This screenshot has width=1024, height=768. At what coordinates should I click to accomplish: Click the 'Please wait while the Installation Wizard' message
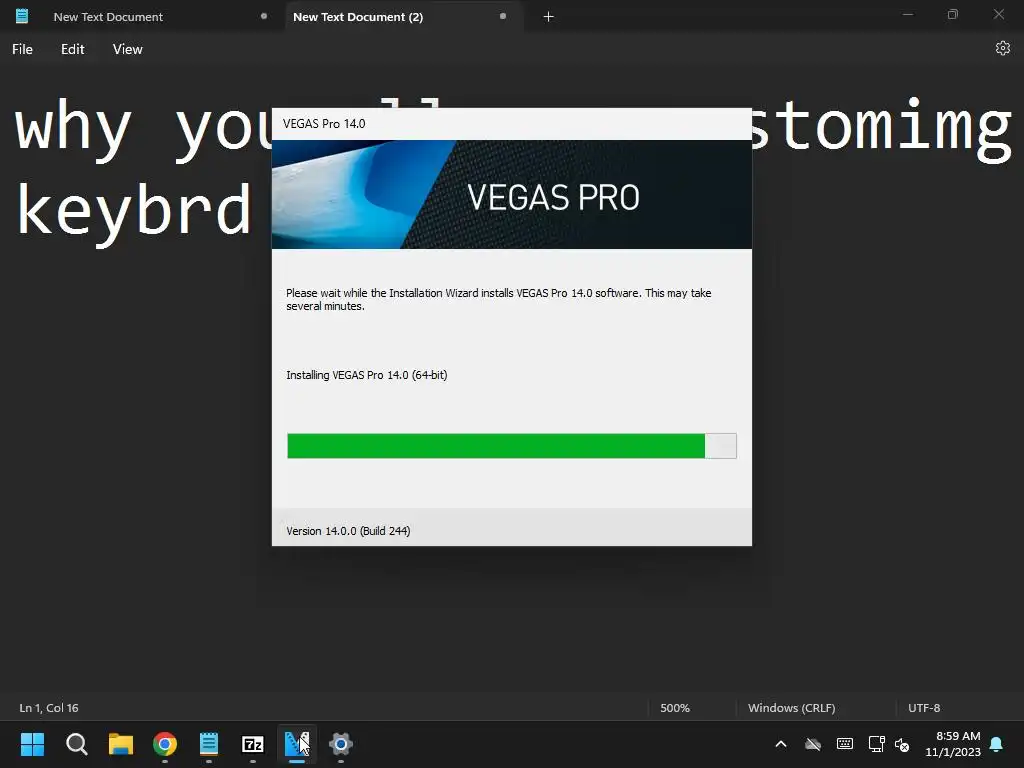[x=498, y=300]
